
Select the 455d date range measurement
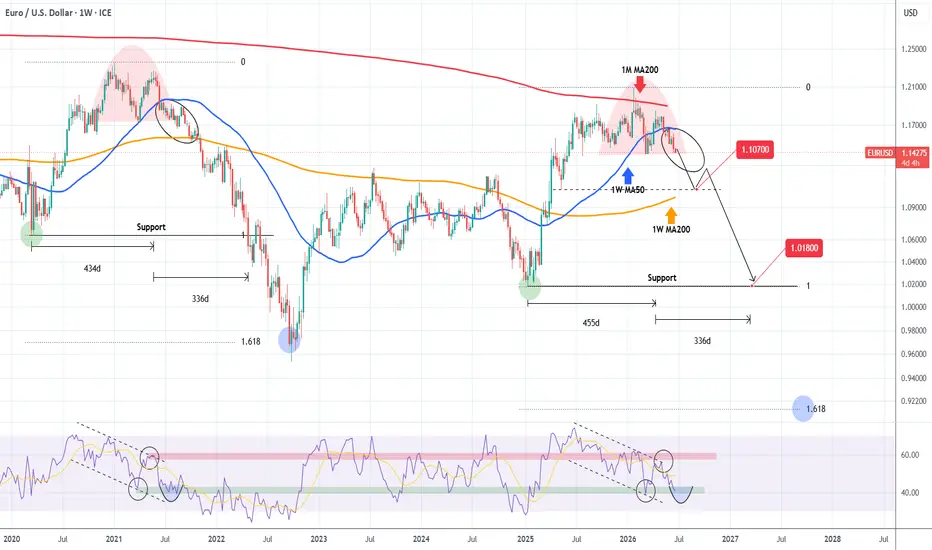591,323
